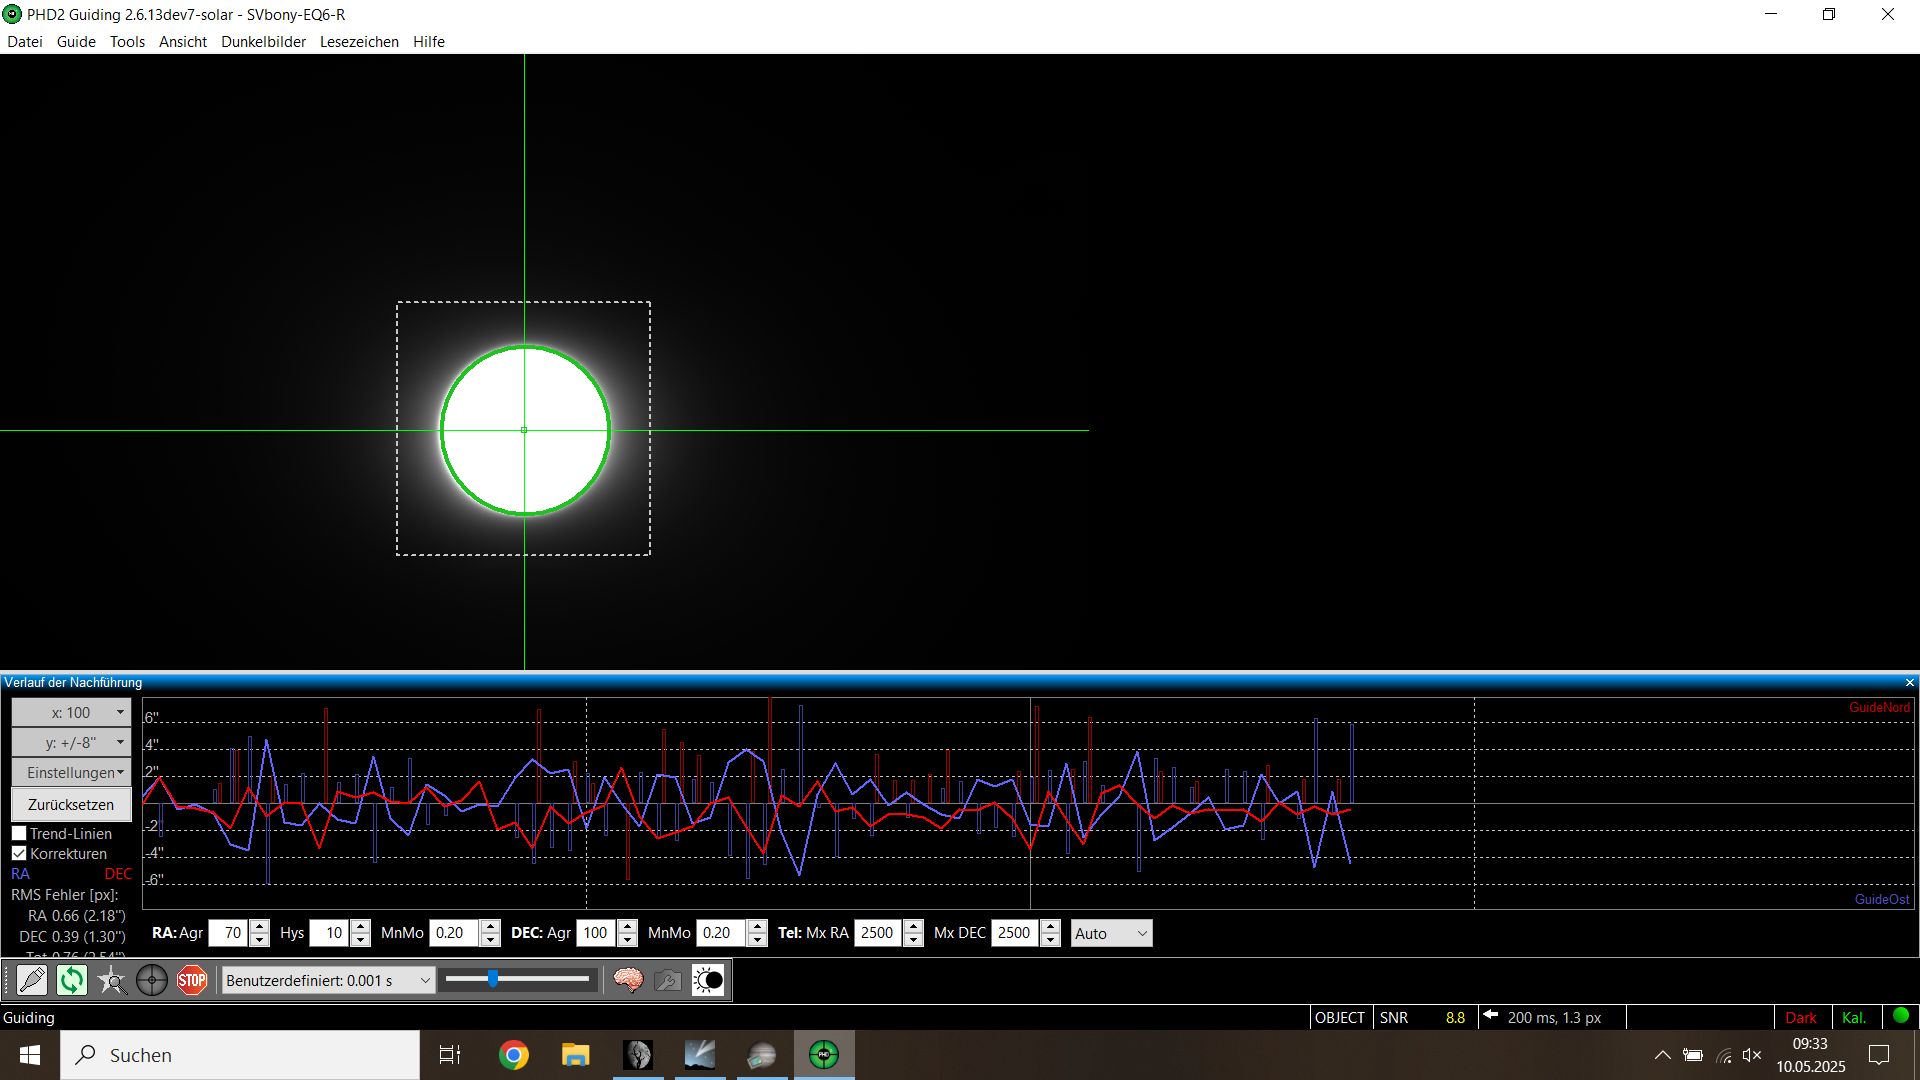Decrease RA Agr value with down arrow
The width and height of the screenshot is (1920, 1080).
point(260,940)
